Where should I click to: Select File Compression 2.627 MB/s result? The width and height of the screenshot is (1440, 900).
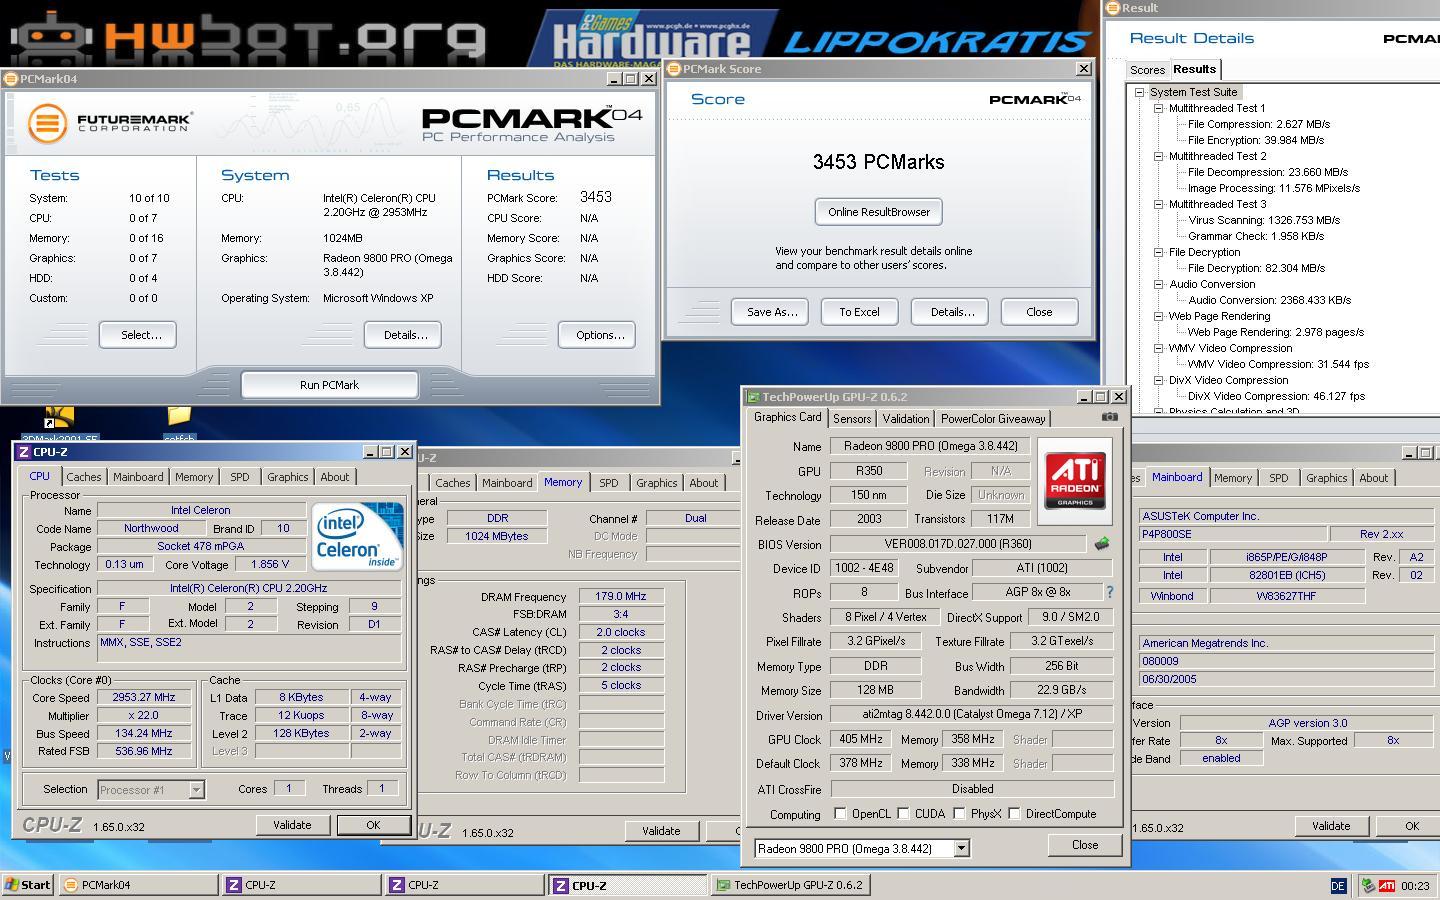point(1258,124)
